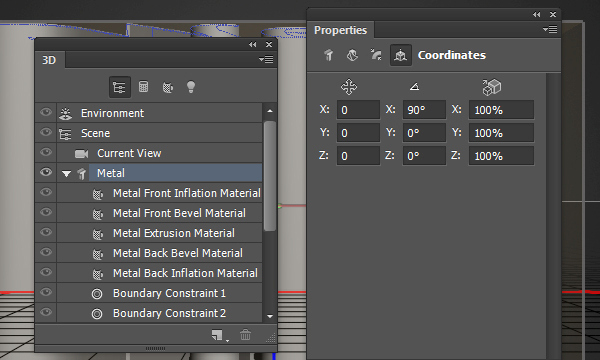Screen dimensions: 600x360
Task: Click material icon of Metal Extrusion Material
Action: 98,234
